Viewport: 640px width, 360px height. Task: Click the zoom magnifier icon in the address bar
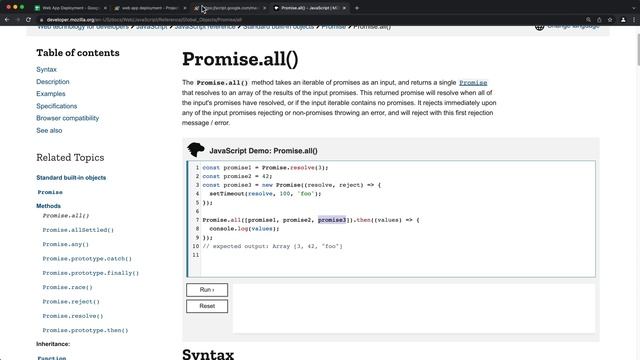coord(588,20)
